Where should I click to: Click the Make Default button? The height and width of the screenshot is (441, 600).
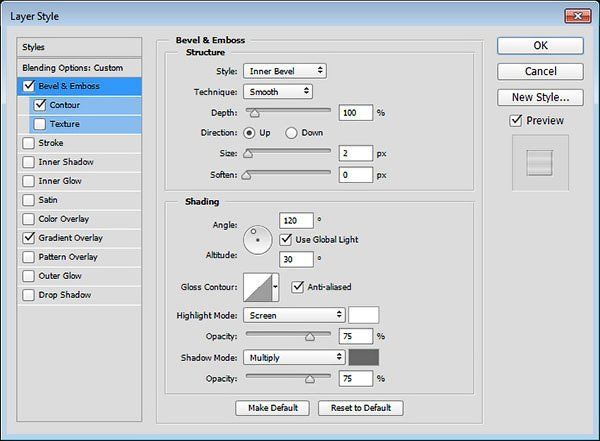[272, 408]
